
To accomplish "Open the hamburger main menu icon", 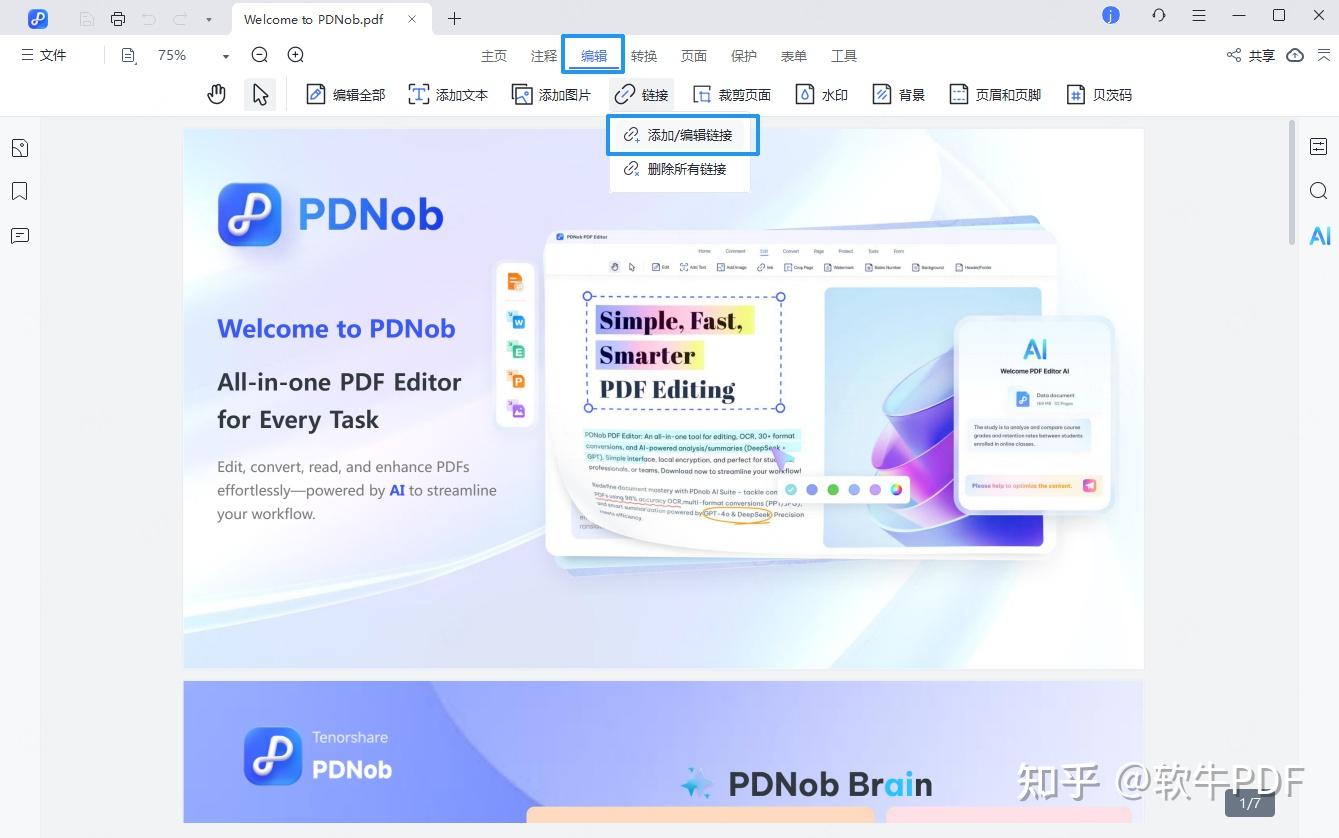I will pos(1199,16).
